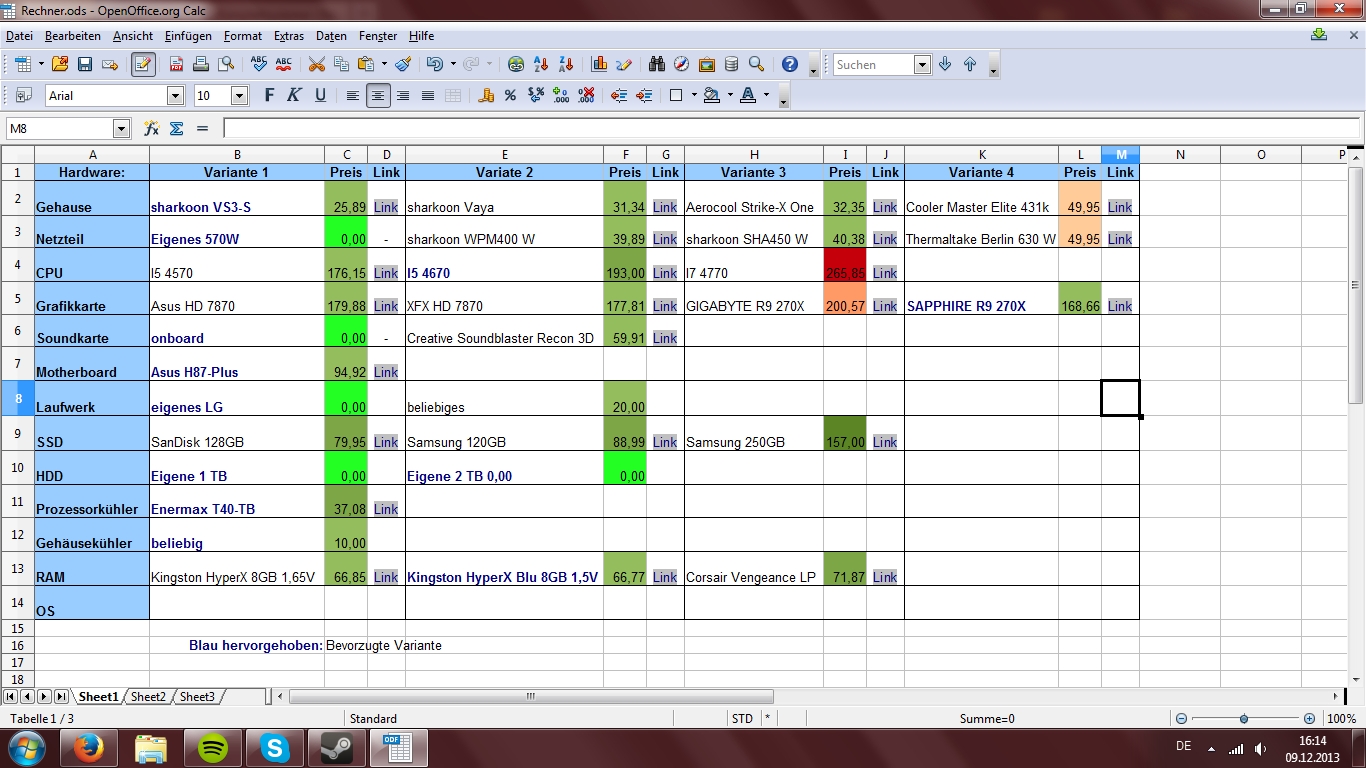Toggle AutoSpellcheck red-wave ABC icon
This screenshot has height=768, width=1366.
tap(284, 64)
